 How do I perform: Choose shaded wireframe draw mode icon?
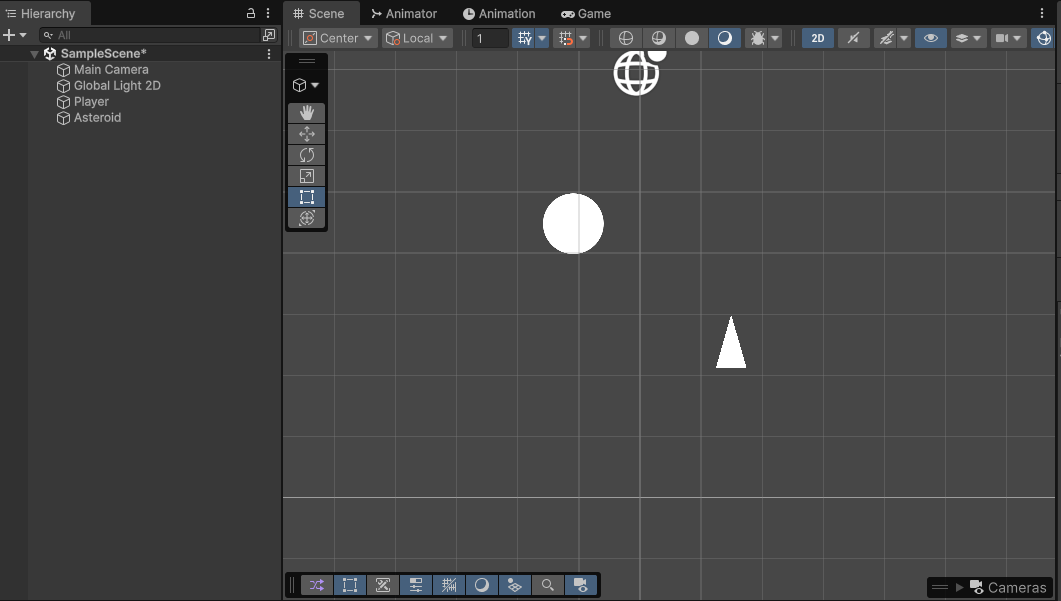[658, 38]
